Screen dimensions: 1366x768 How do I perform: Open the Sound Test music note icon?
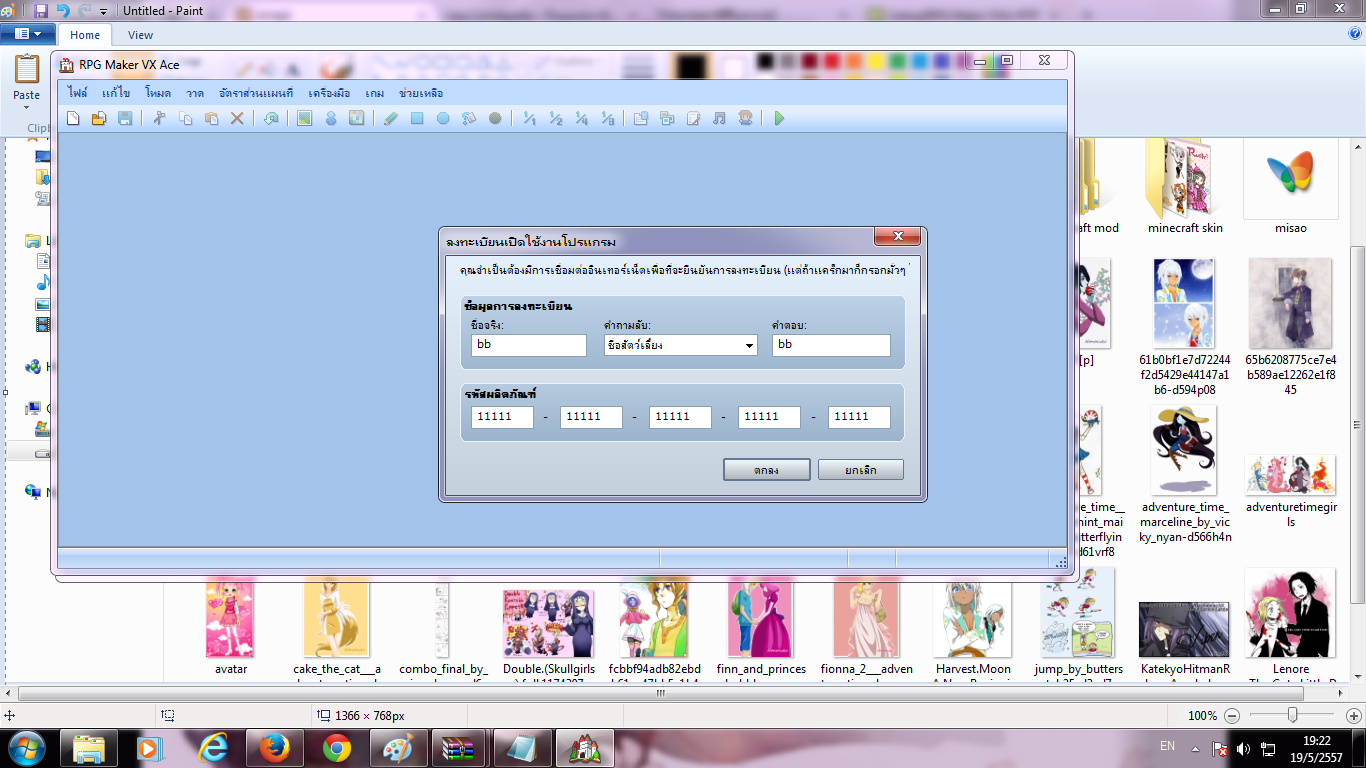point(719,119)
